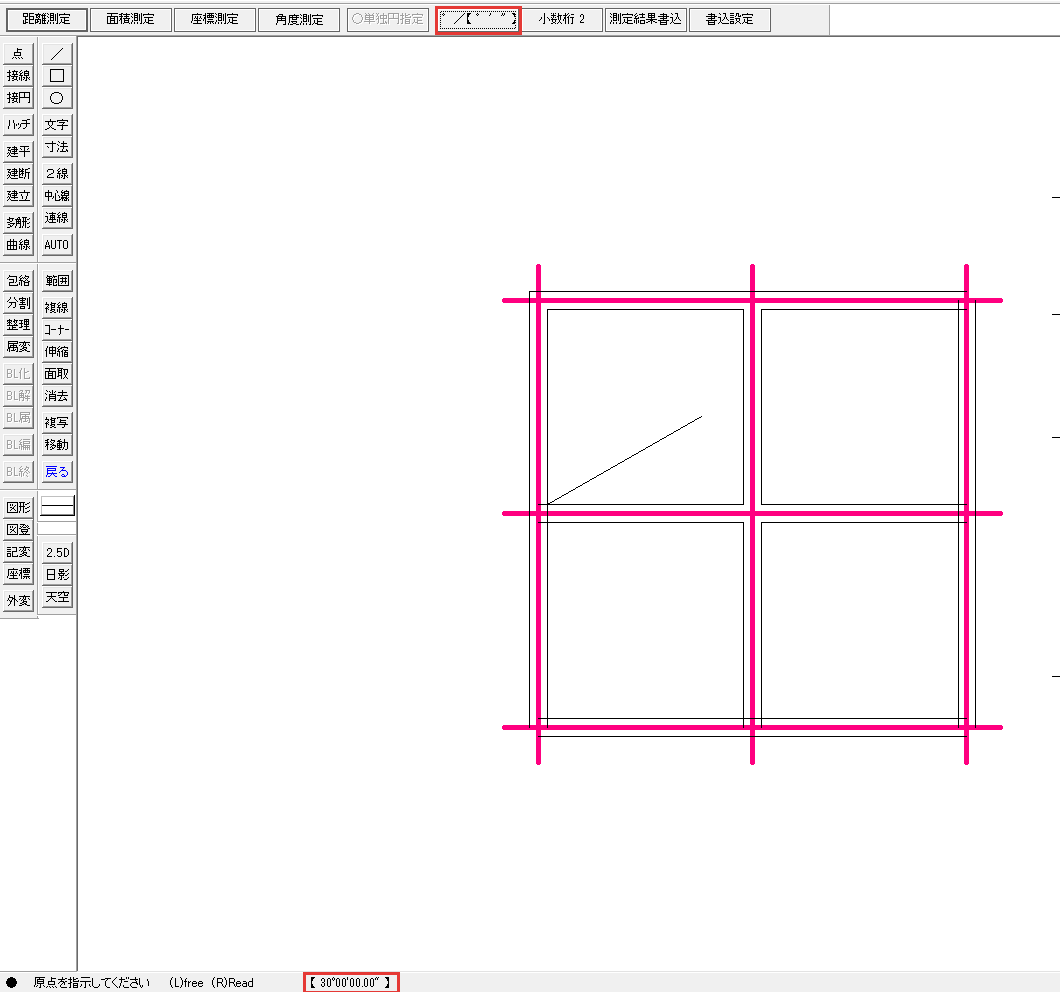Switch to 角度測定 angle measurement
Screen dimensions: 1060x992
[x=299, y=19]
